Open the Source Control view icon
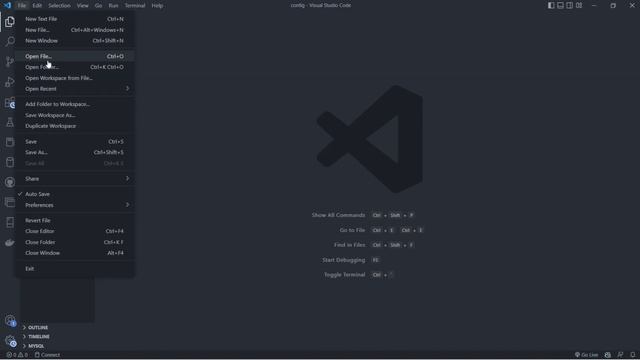 pos(10,62)
